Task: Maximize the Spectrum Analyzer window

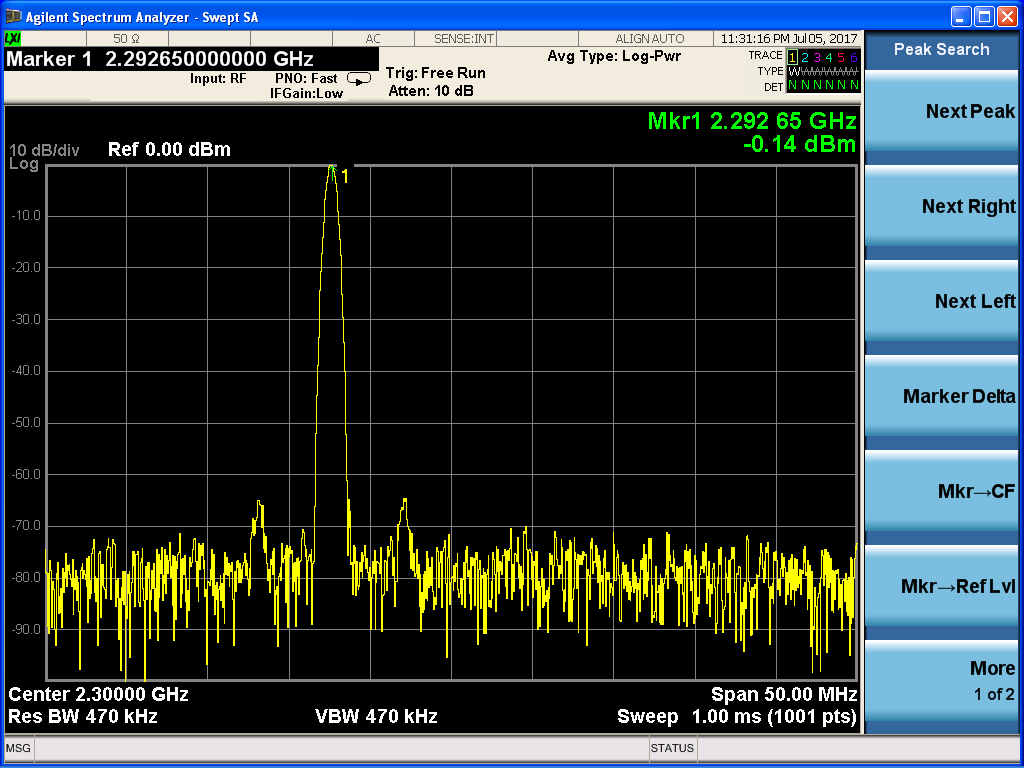Action: (984, 16)
